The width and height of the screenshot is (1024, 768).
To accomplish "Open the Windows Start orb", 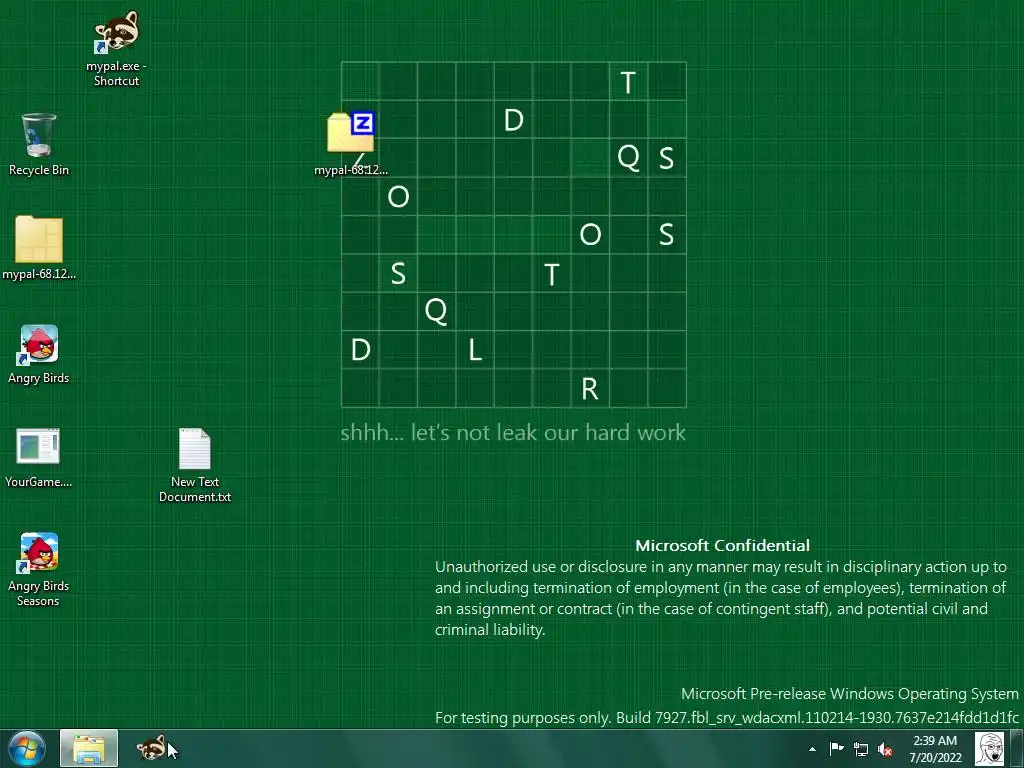I will [x=27, y=748].
